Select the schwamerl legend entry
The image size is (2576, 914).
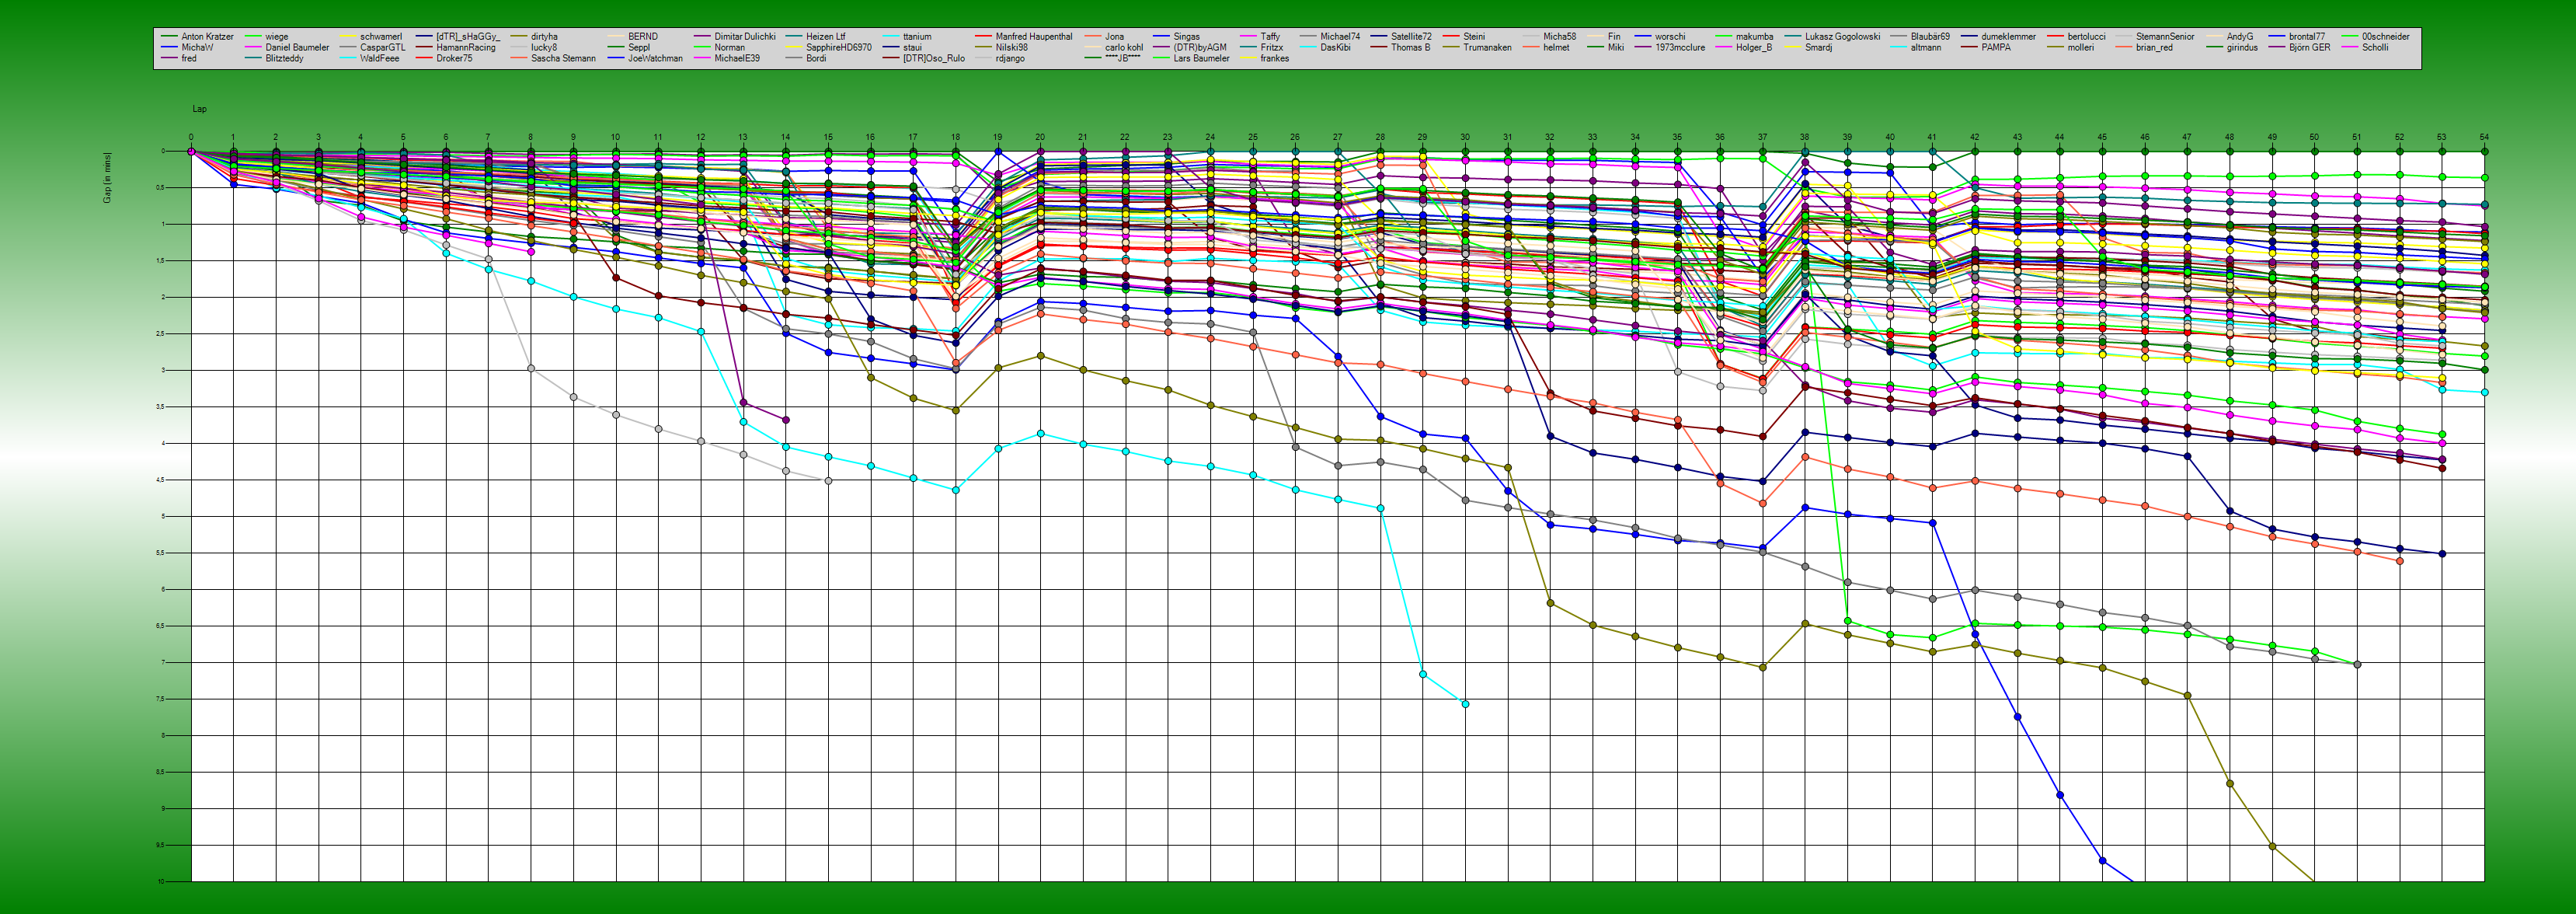click(381, 37)
